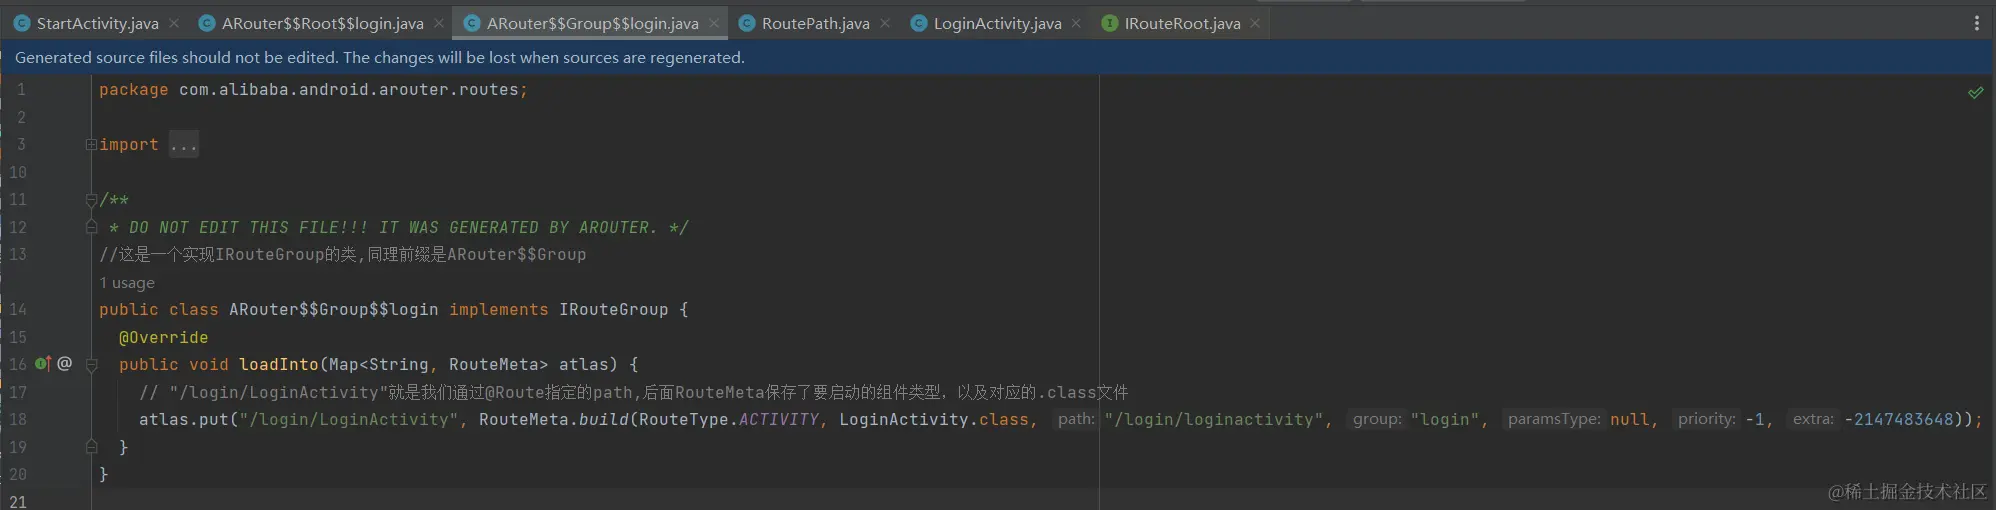This screenshot has width=1996, height=510.
Task: Click the '1 usage' hint above the class
Action: (x=127, y=283)
